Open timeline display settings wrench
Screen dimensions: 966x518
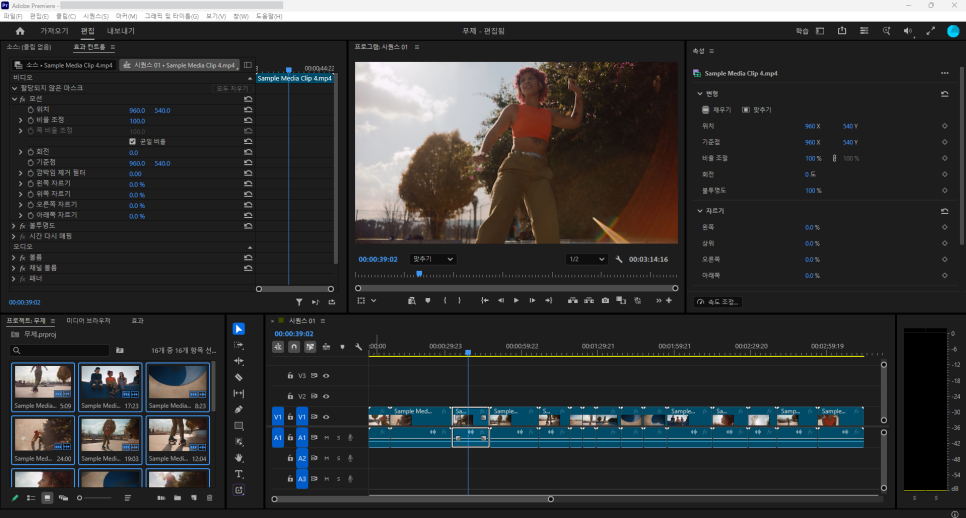(358, 347)
